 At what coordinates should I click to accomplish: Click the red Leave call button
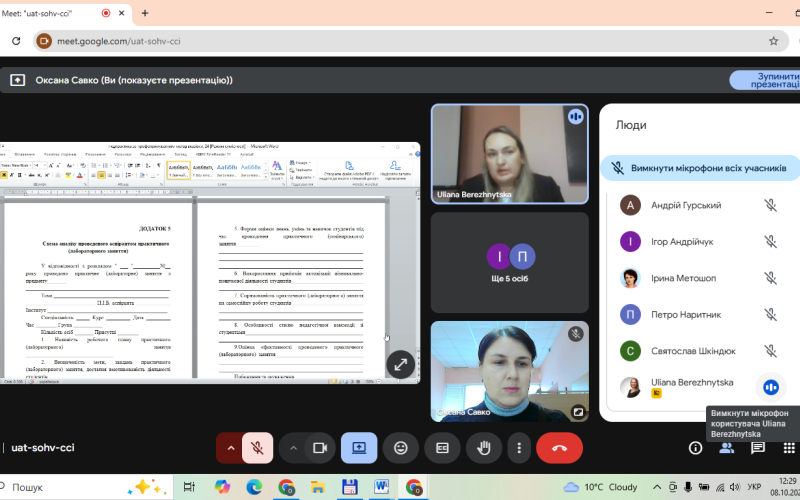coord(560,448)
